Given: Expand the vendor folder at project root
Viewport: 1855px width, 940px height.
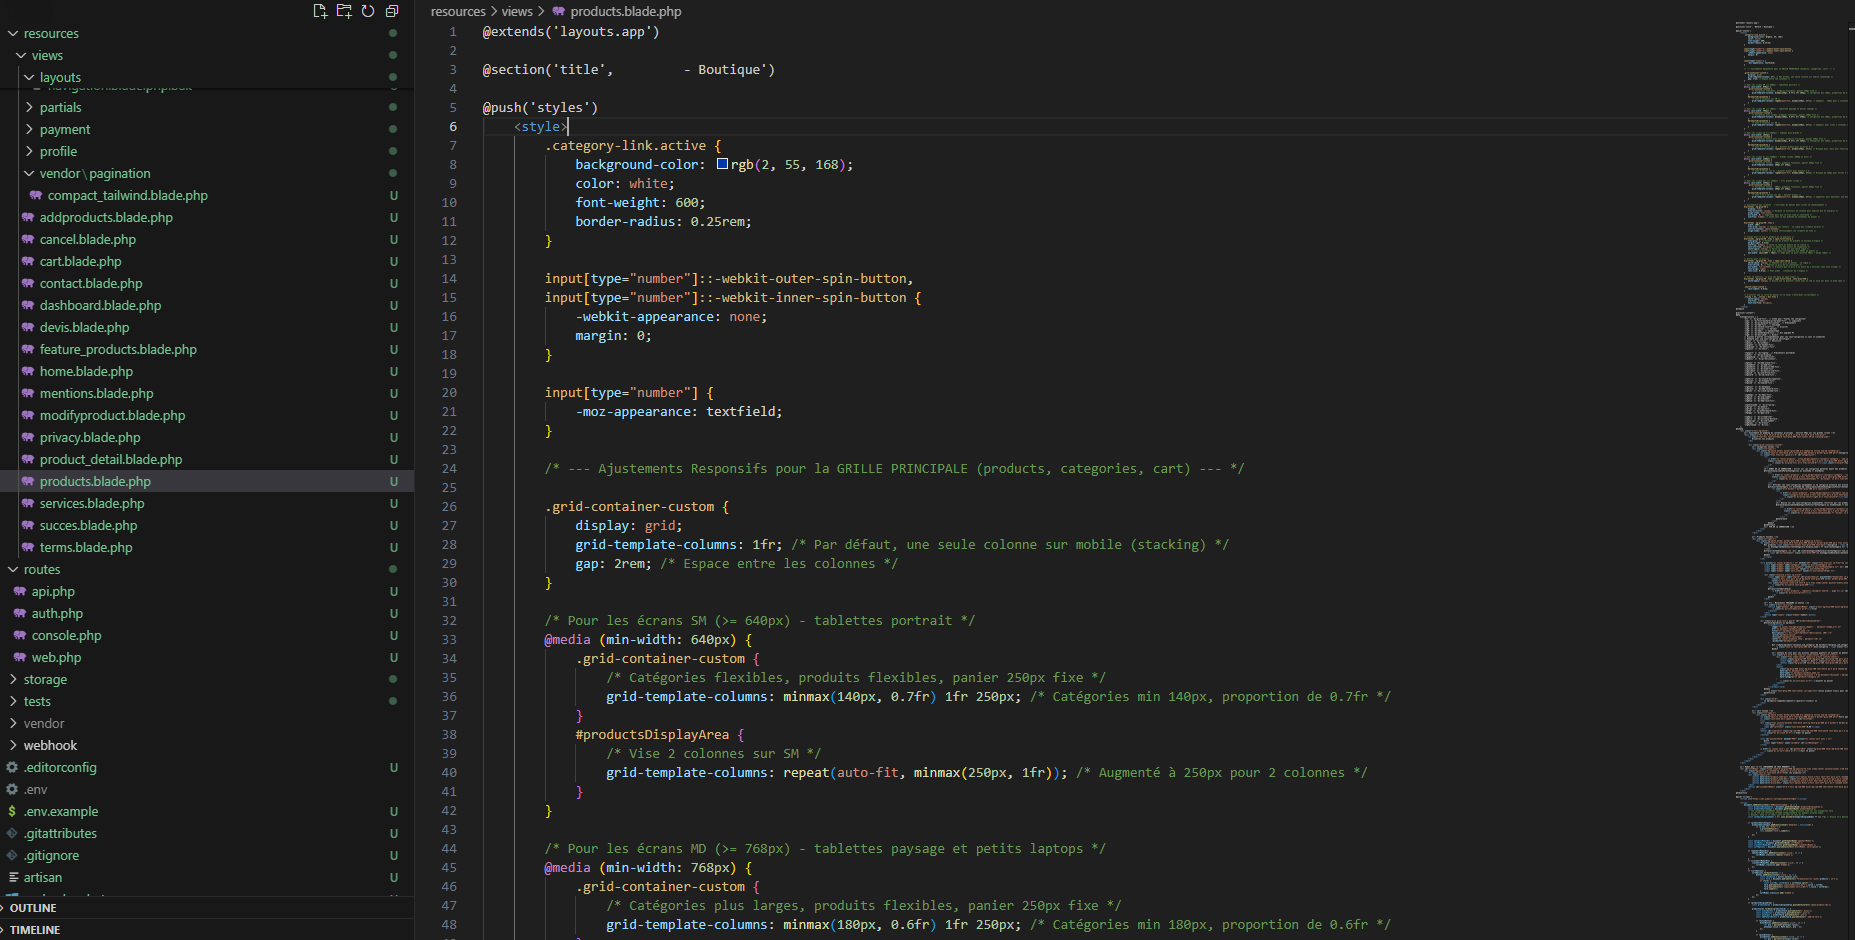Looking at the screenshot, I should [x=206, y=723].
